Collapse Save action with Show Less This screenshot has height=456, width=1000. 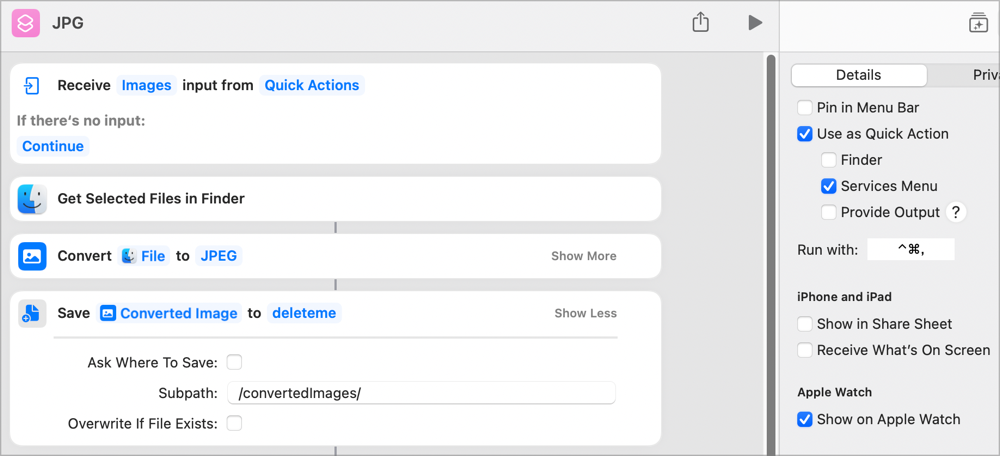(585, 313)
